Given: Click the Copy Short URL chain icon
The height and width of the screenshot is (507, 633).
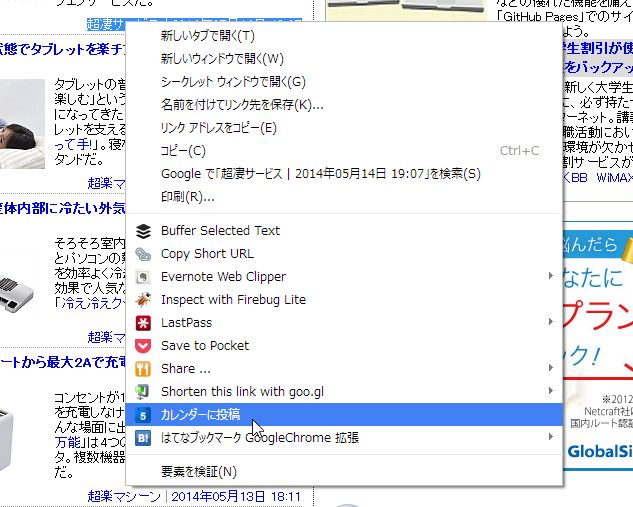Looking at the screenshot, I should click(143, 254).
